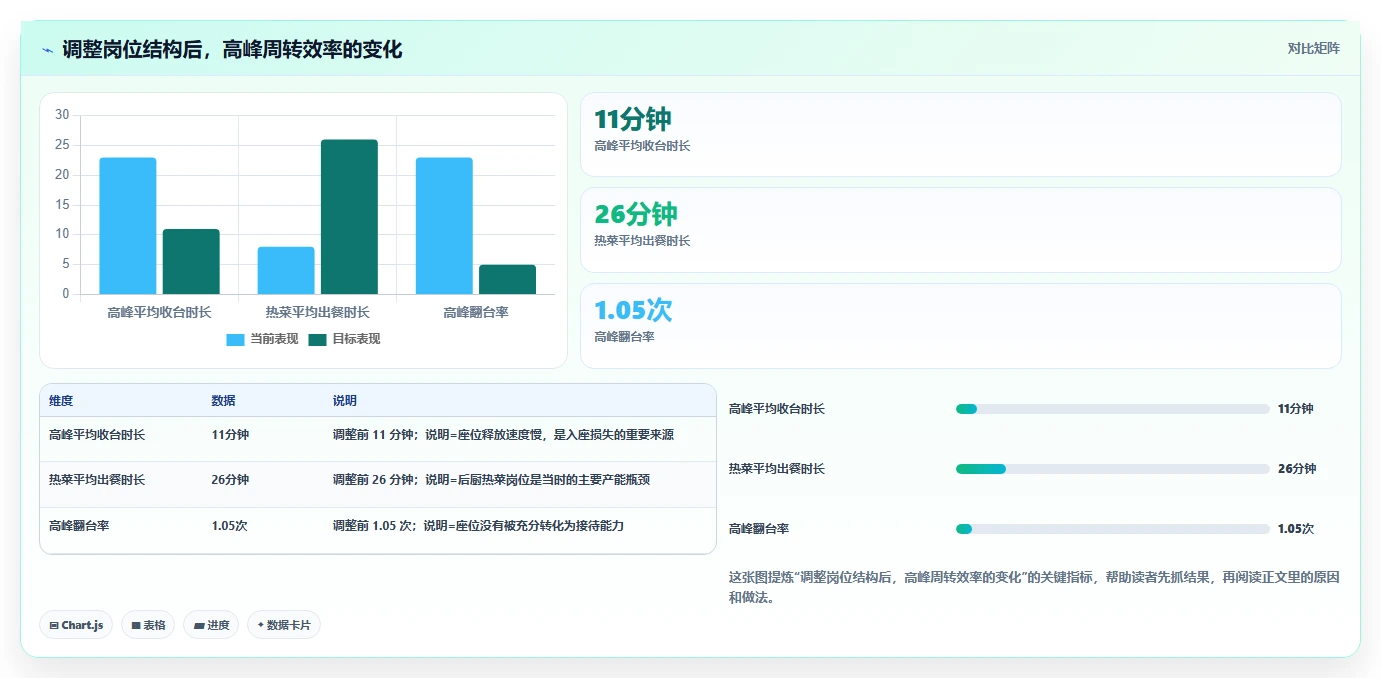Toggle the 目标表现 legend item
This screenshot has width=1381, height=678.
coord(344,339)
